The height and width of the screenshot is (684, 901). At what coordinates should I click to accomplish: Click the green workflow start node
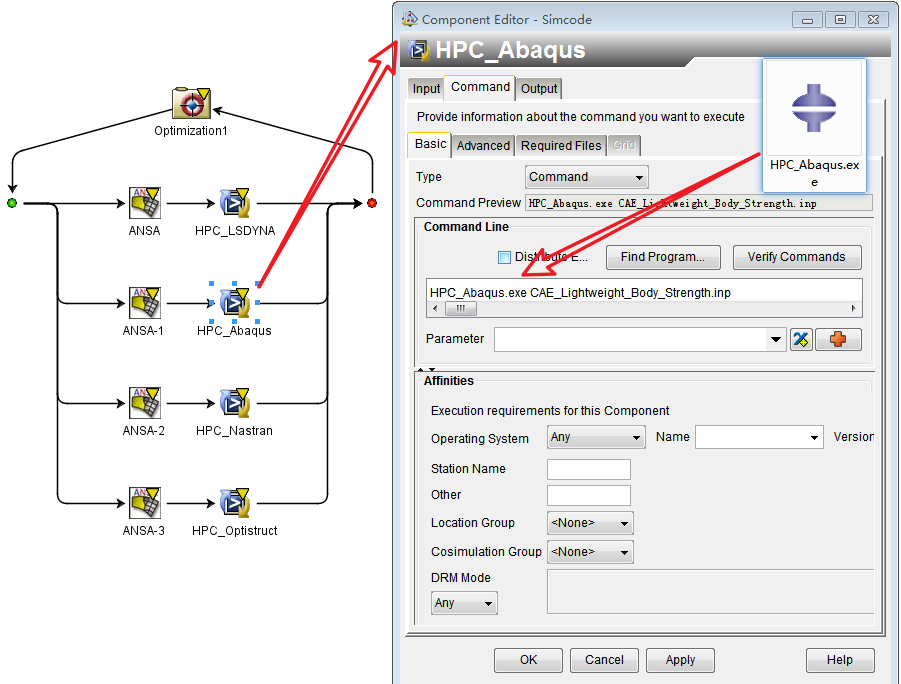12,203
